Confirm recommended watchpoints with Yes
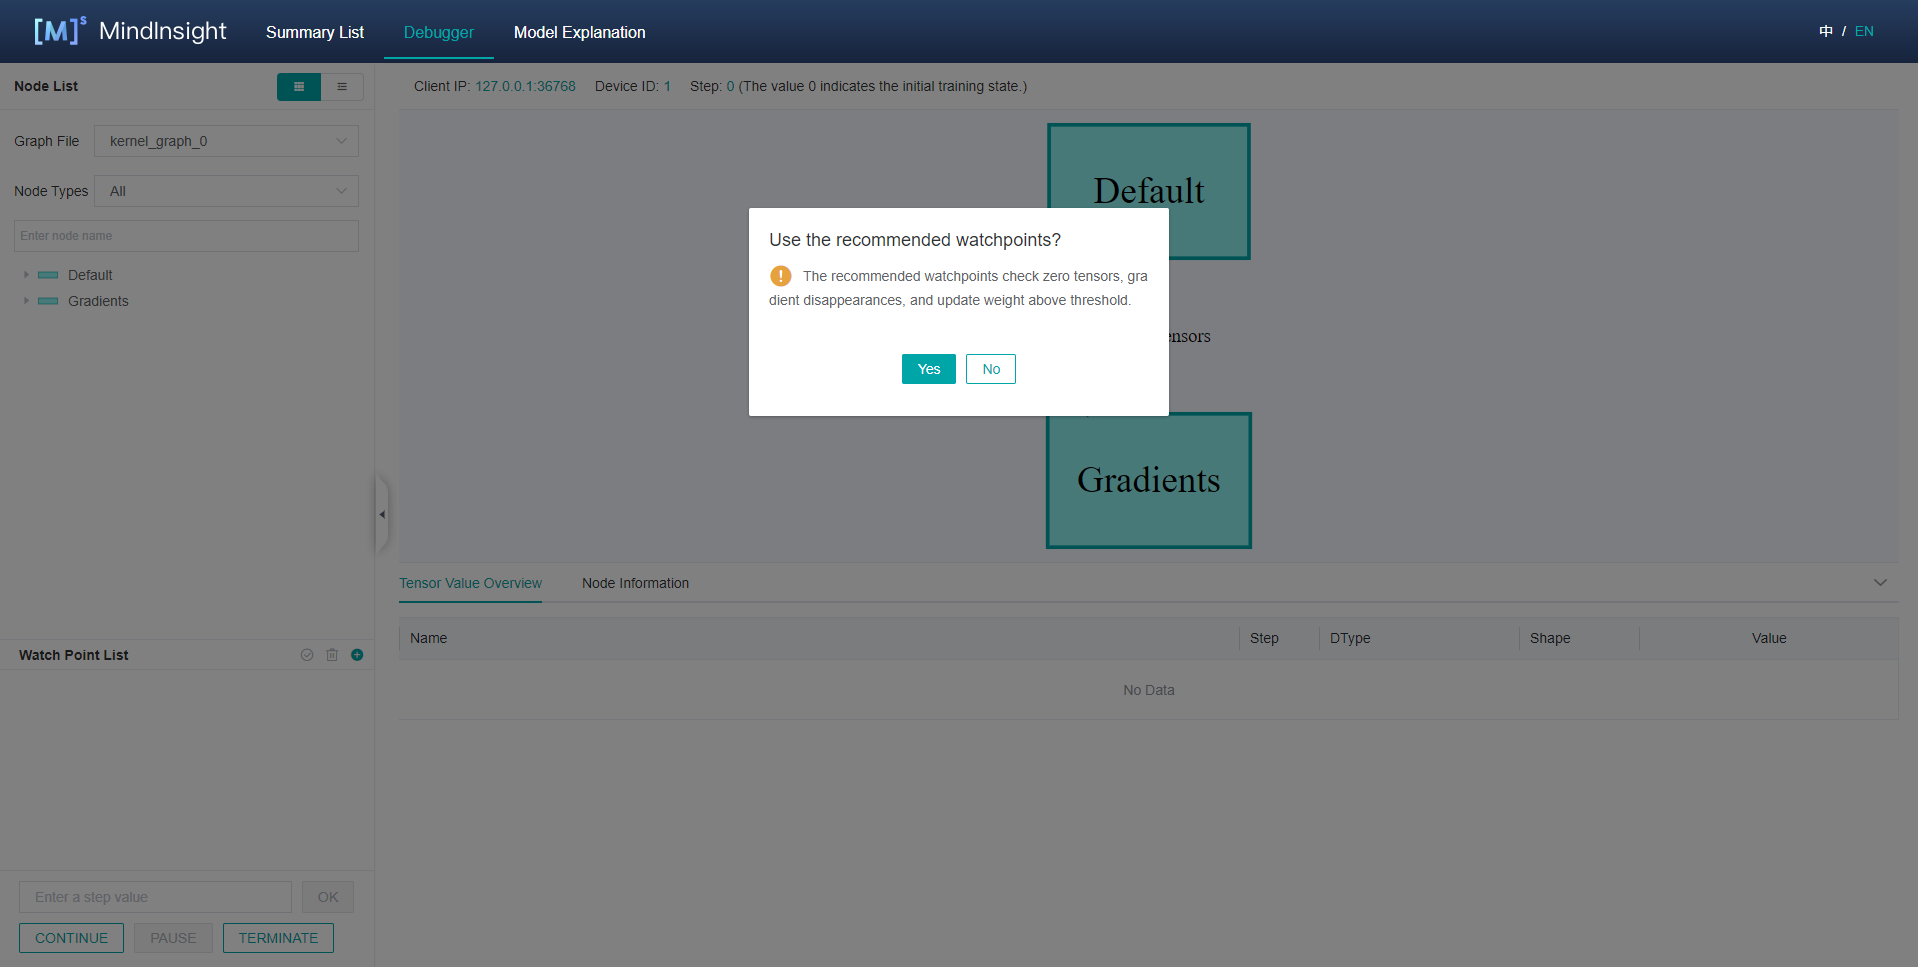Viewport: 1918px width, 967px height. point(928,369)
